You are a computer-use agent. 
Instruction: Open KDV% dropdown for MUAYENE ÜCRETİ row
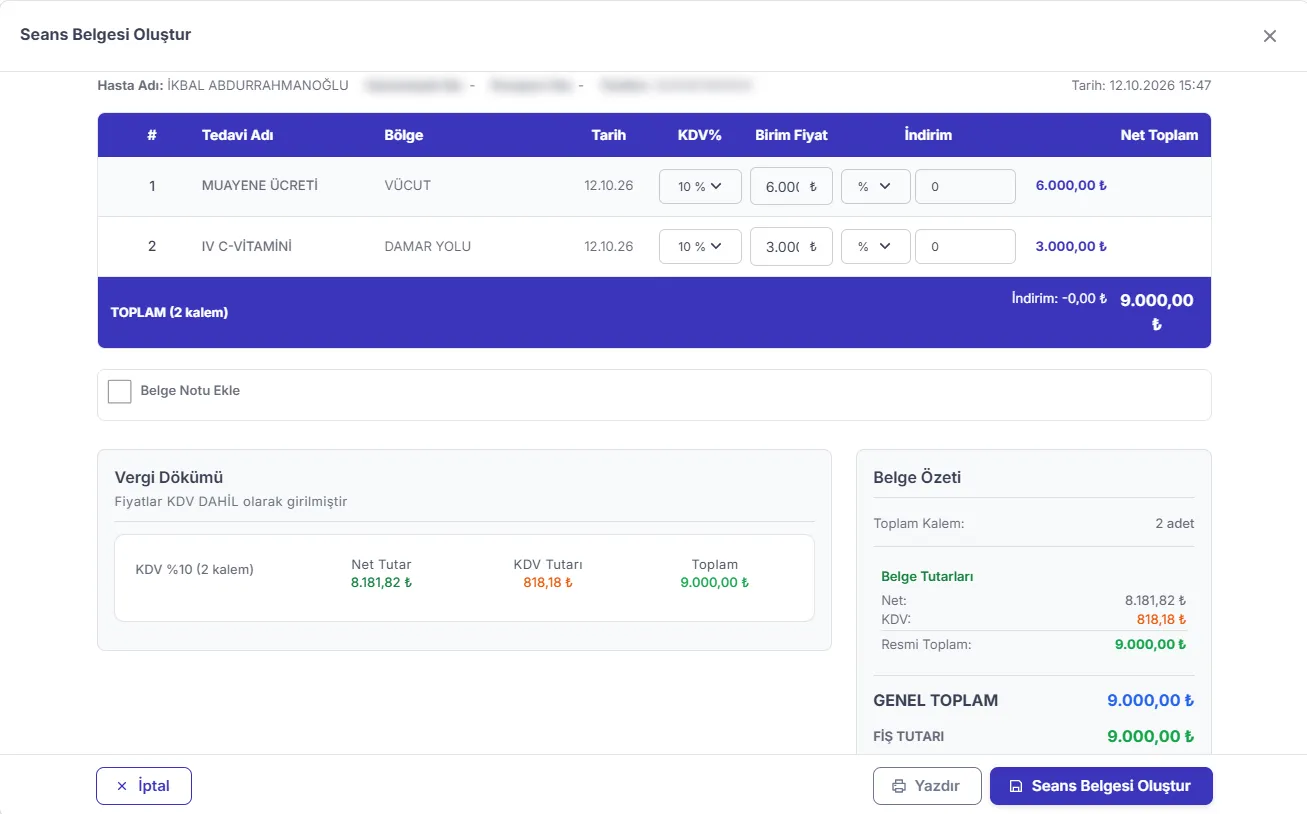pyautogui.click(x=700, y=187)
